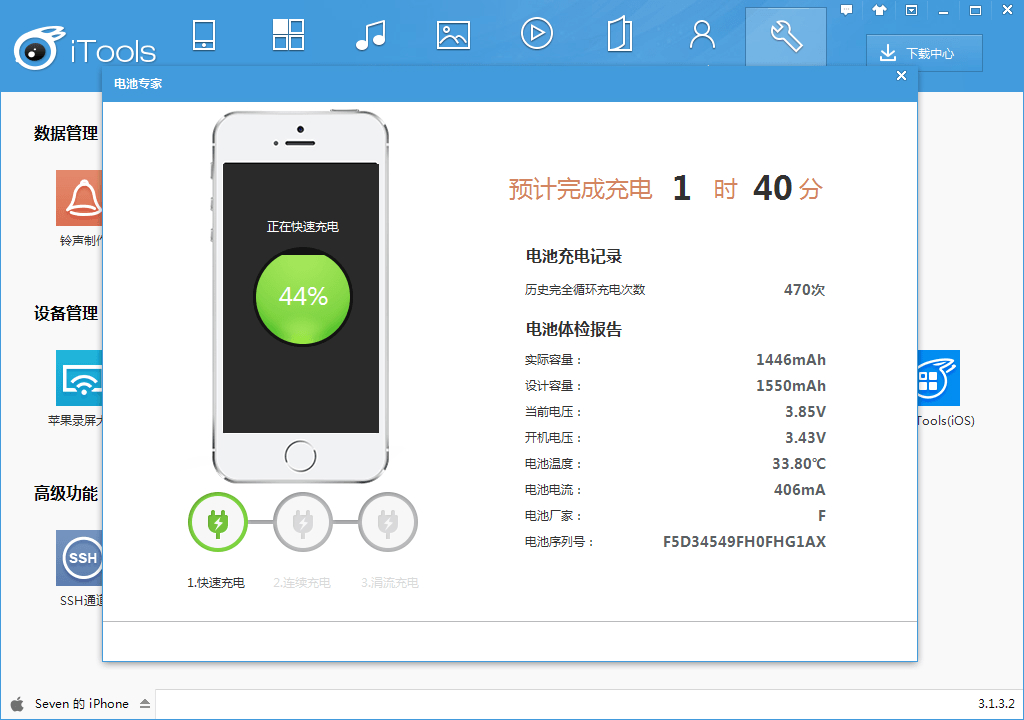Open the applications grid tab
The image size is (1024, 720).
click(288, 35)
